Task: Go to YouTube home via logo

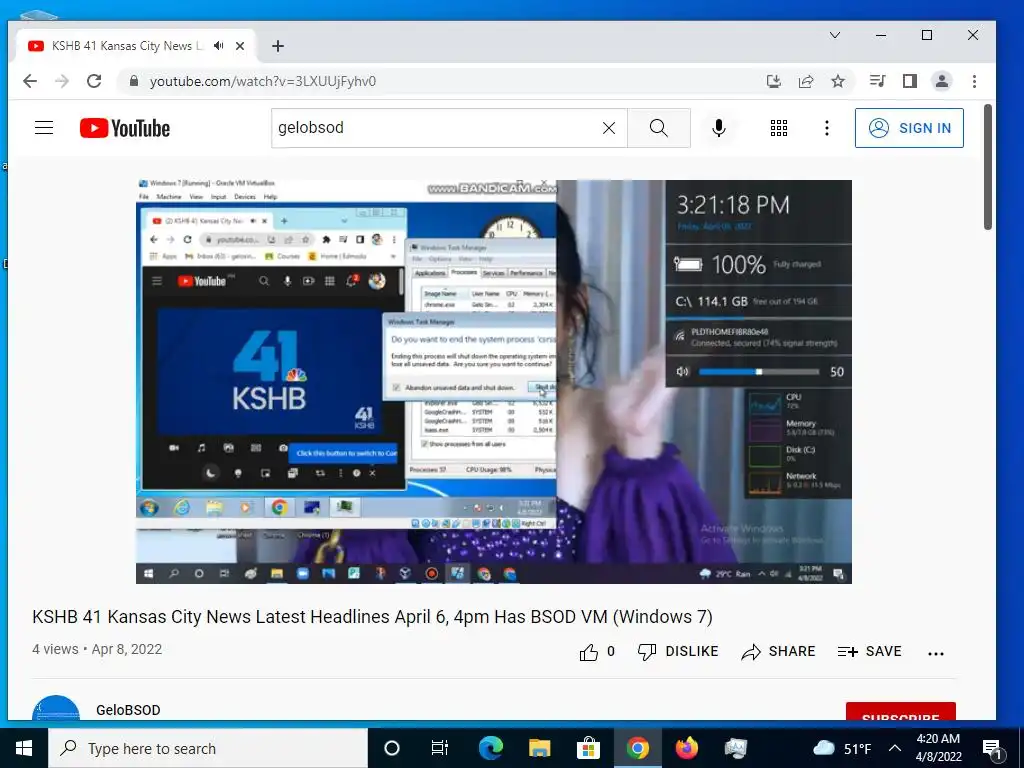Action: pos(125,128)
